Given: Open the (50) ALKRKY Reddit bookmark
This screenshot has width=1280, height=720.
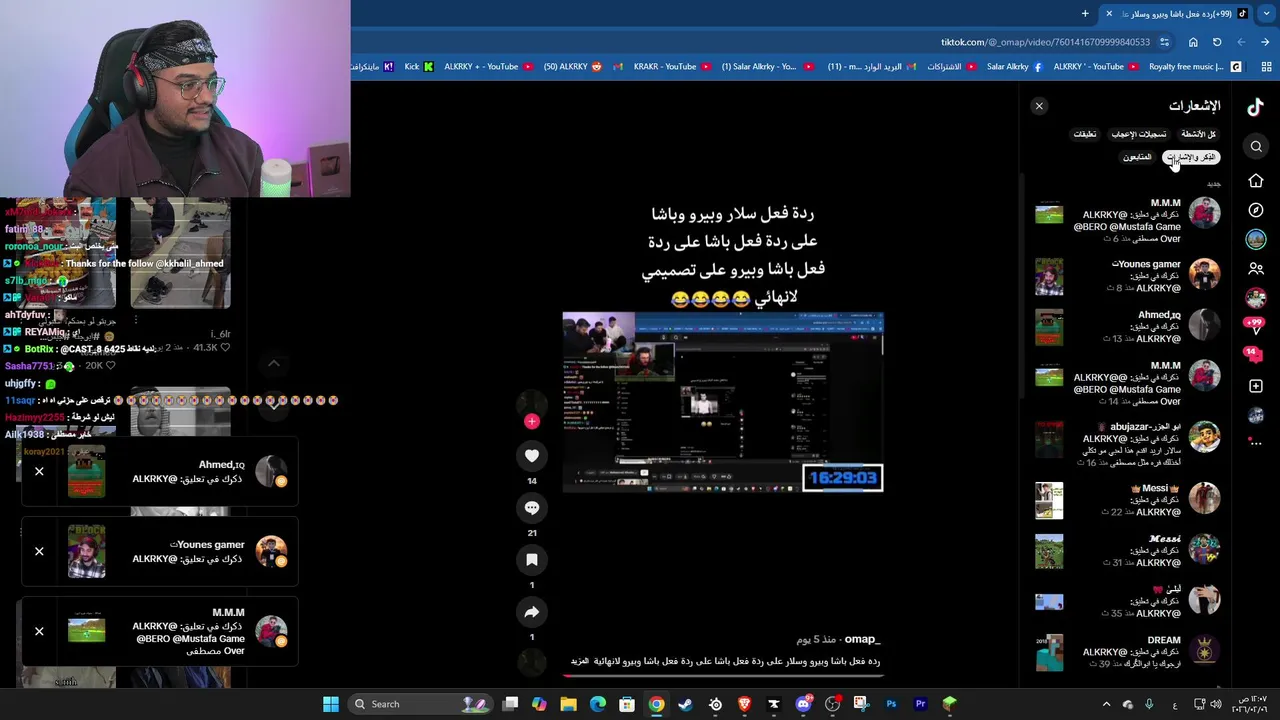Looking at the screenshot, I should tap(573, 67).
